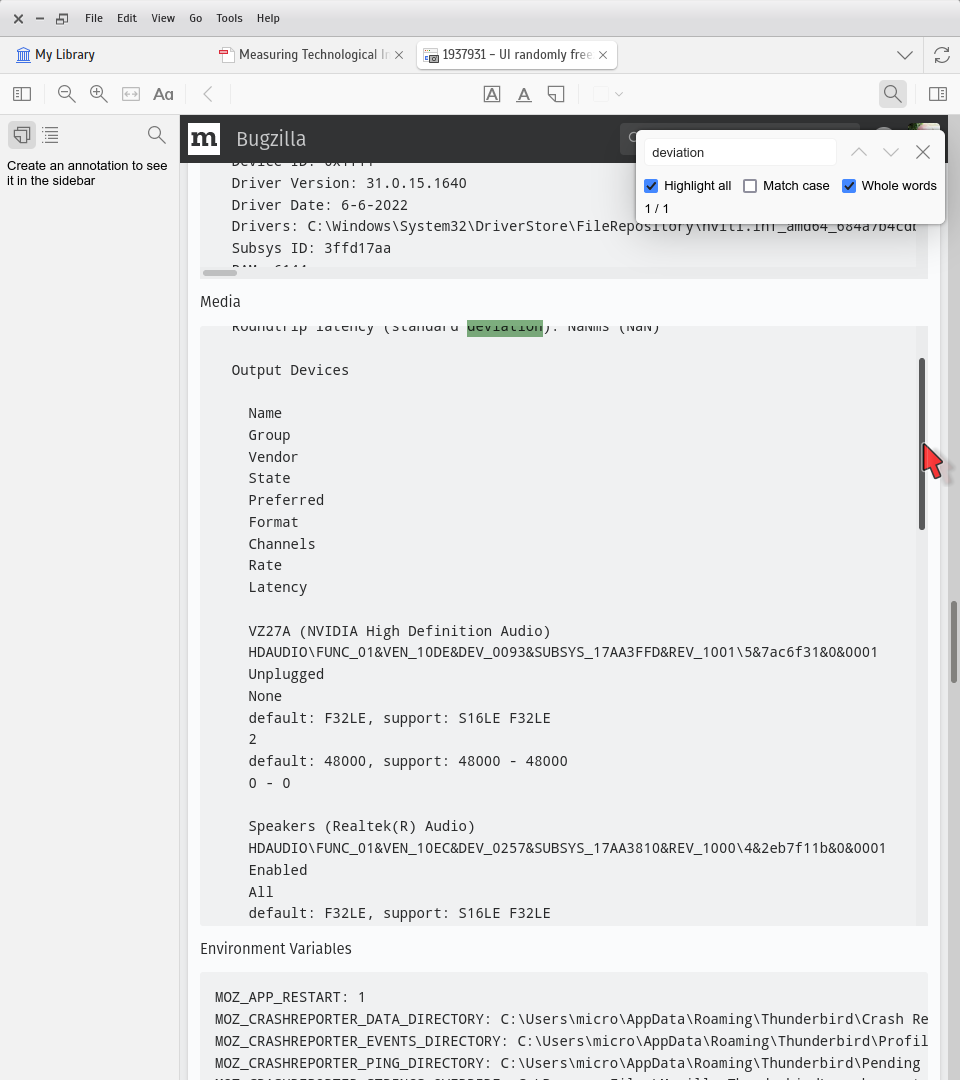The width and height of the screenshot is (960, 1080).
Task: Click the sync with zotero.org icon
Action: coord(942,55)
